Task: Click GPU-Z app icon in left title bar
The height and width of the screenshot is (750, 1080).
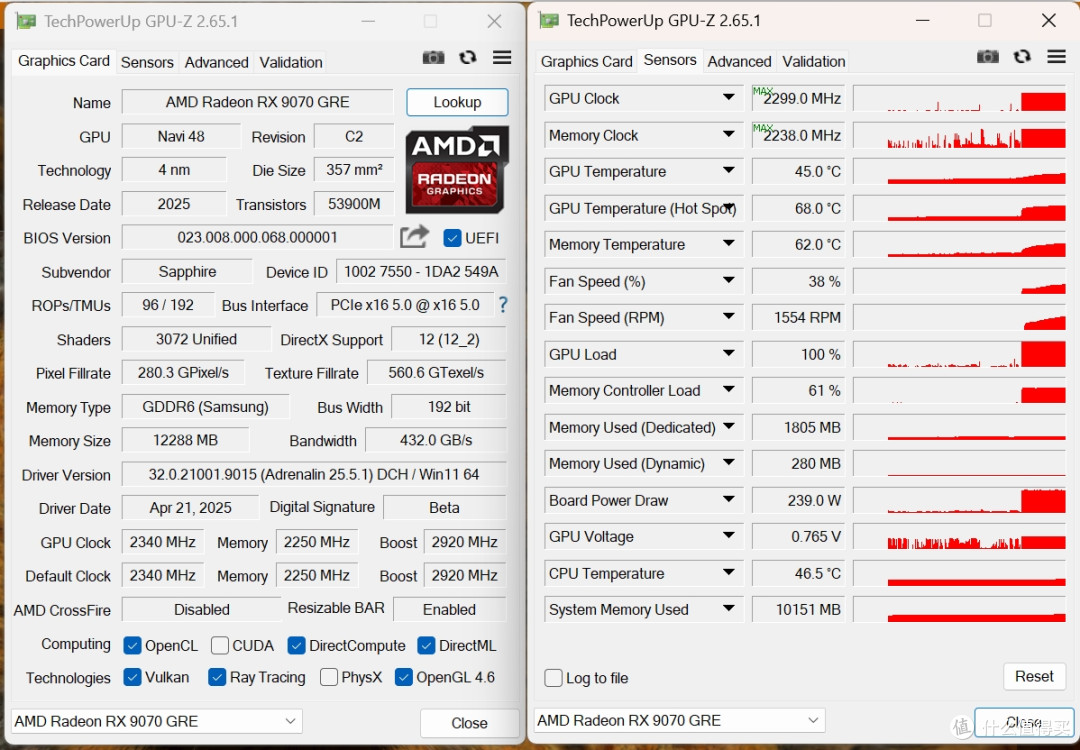Action: [26, 21]
